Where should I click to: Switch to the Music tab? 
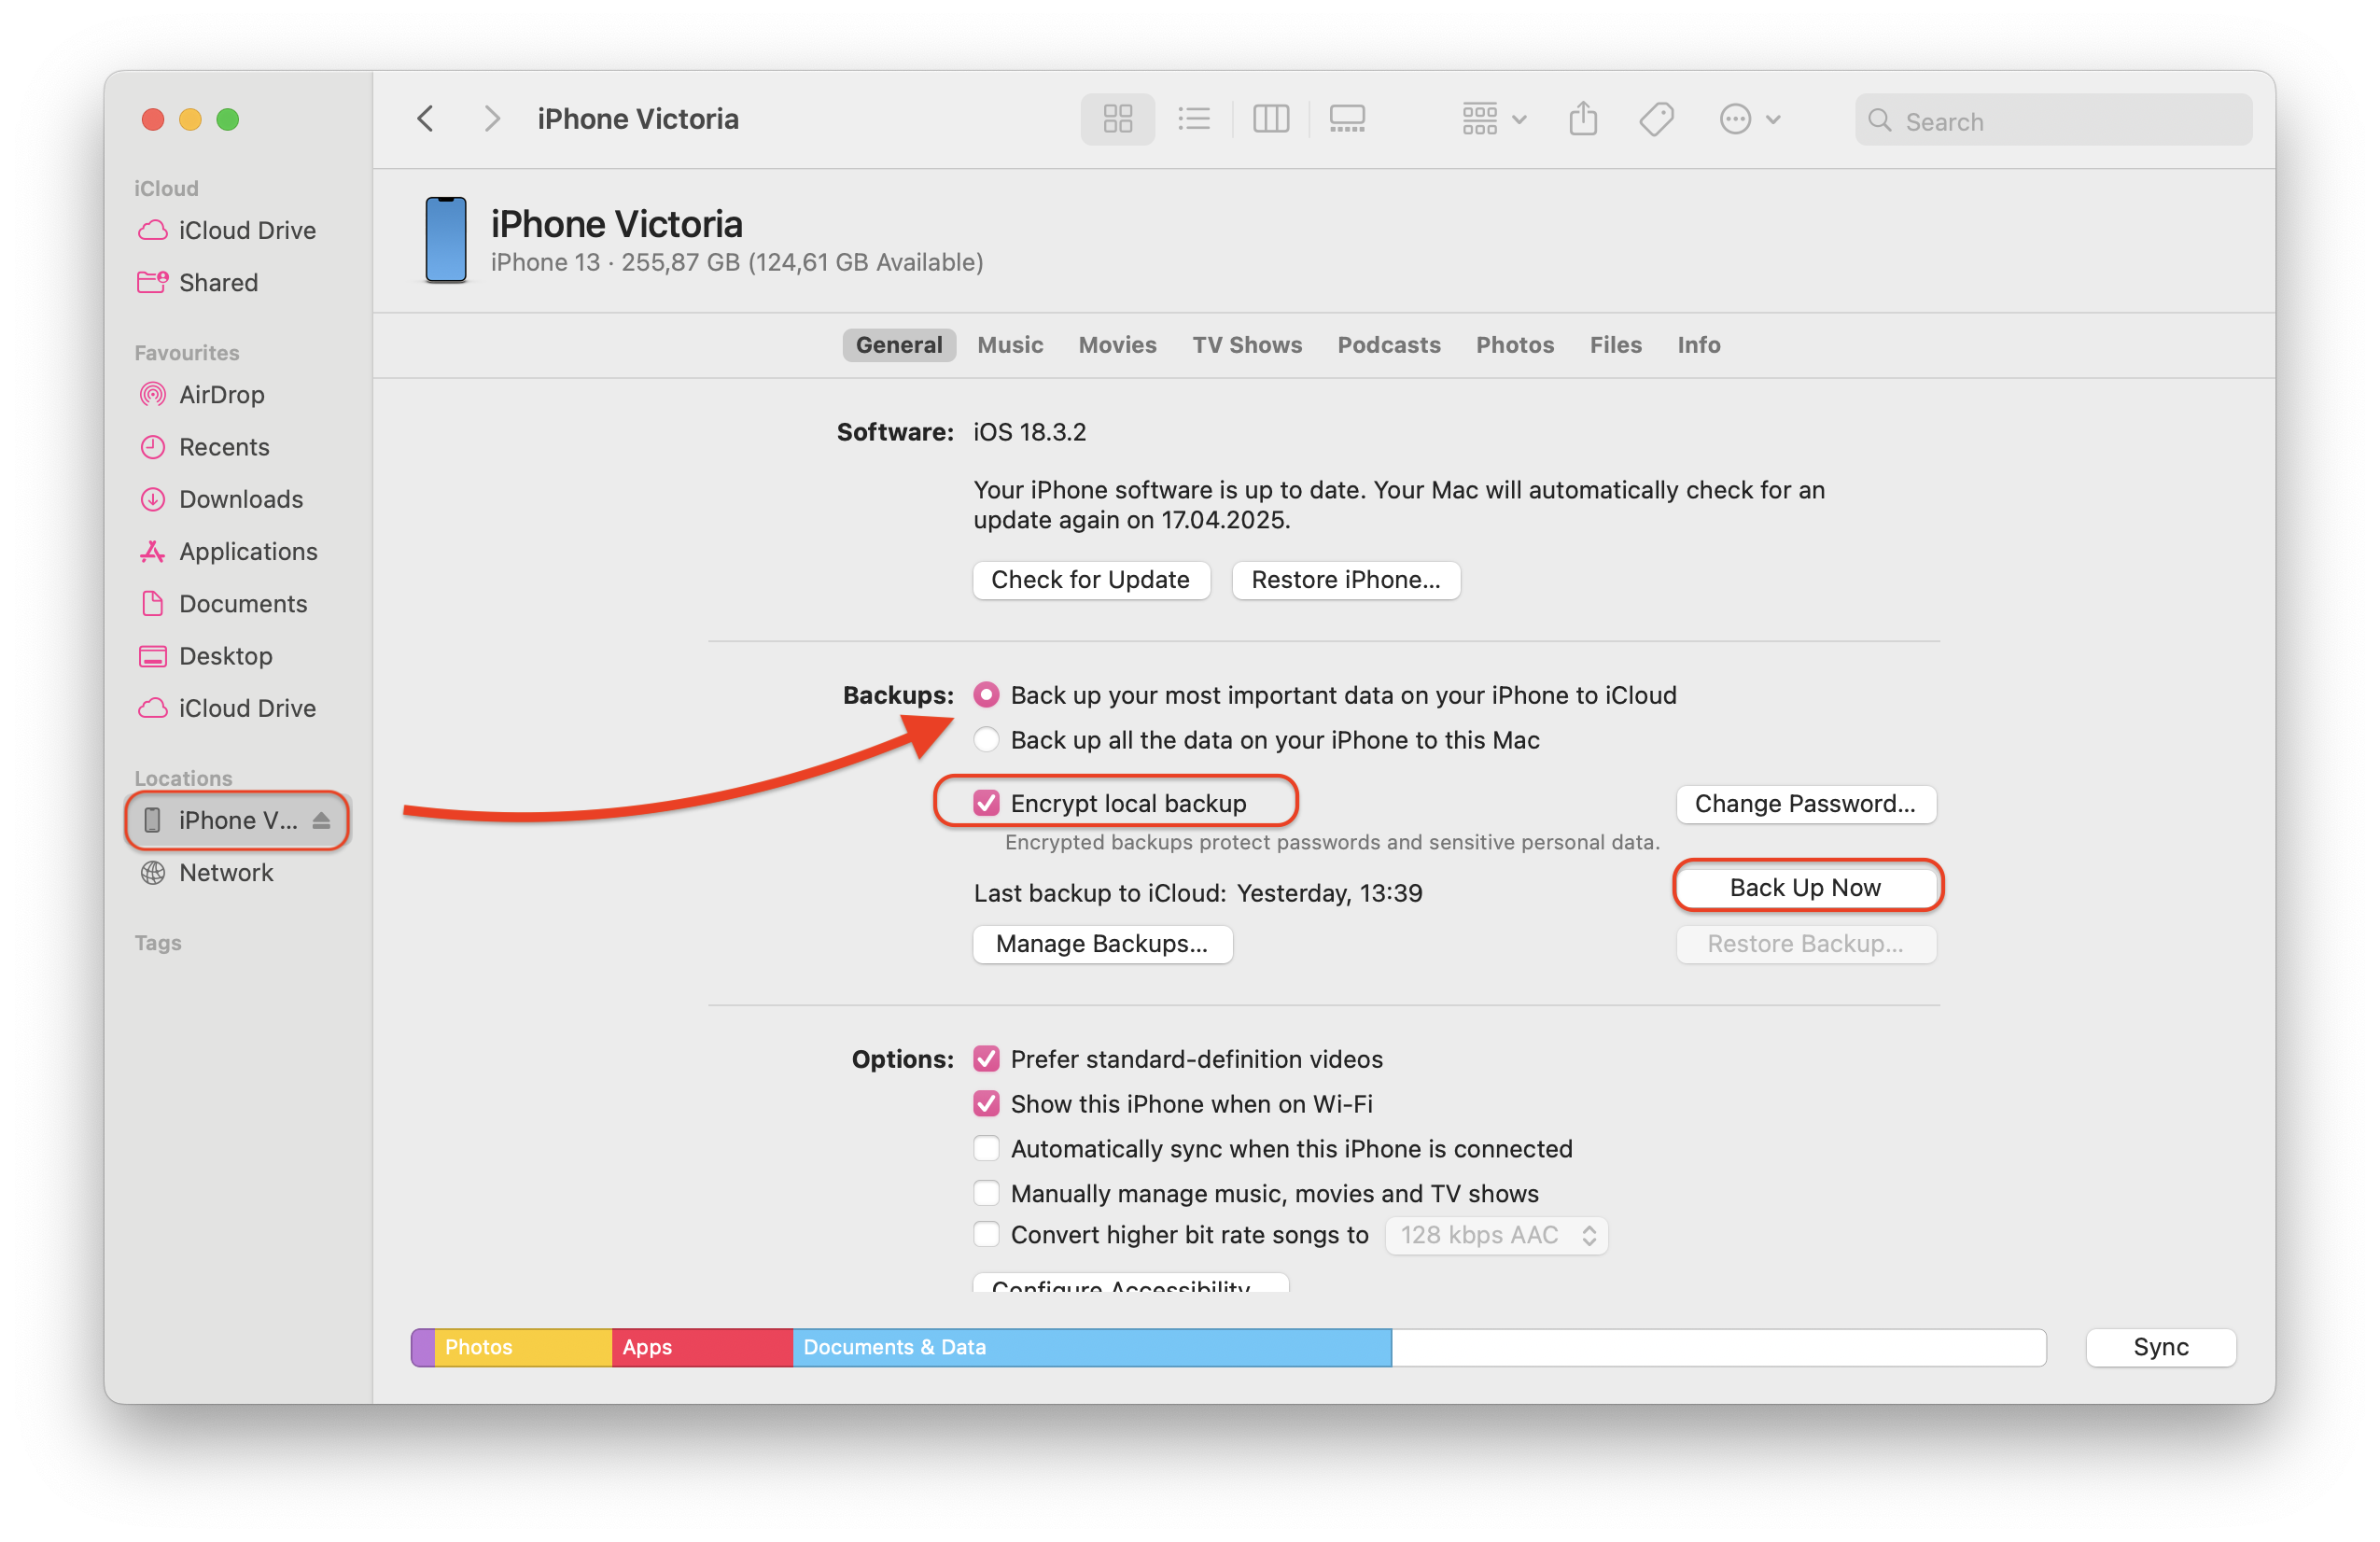point(1010,345)
